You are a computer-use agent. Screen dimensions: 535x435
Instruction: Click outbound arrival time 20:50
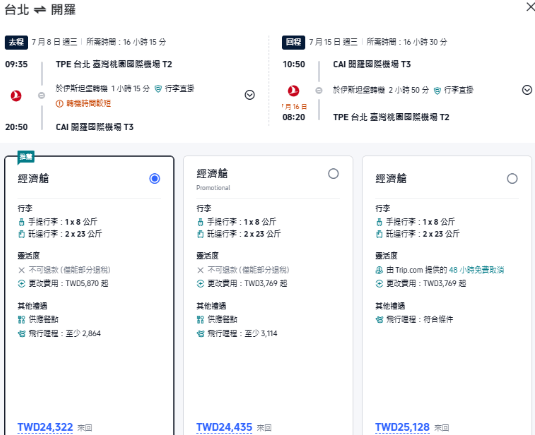(16, 127)
